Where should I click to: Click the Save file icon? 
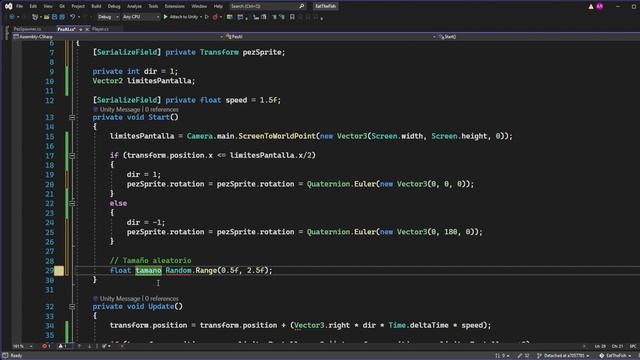54,17
